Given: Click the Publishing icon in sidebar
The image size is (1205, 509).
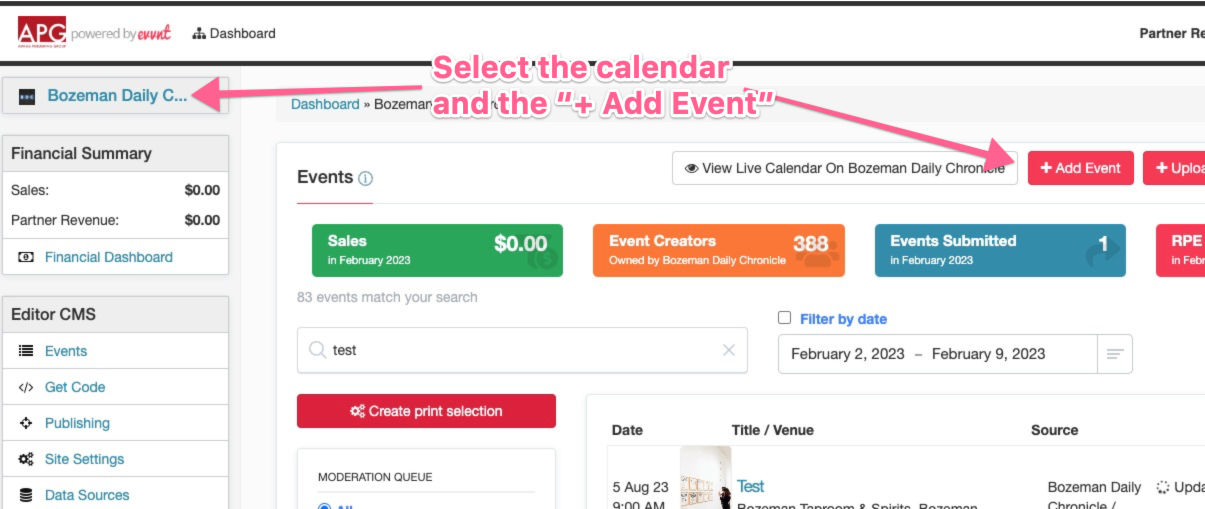Looking at the screenshot, I should [26, 423].
